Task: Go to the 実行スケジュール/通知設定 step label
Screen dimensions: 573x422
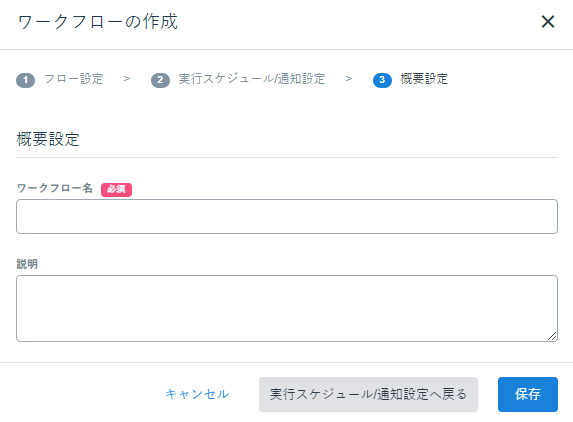Action: click(x=252, y=79)
